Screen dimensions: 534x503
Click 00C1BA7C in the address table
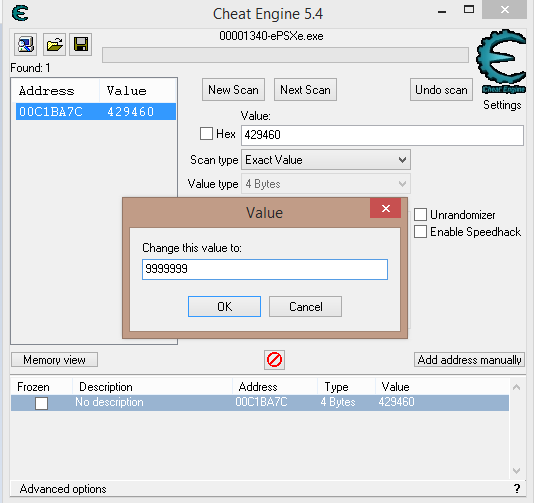pyautogui.click(x=261, y=402)
